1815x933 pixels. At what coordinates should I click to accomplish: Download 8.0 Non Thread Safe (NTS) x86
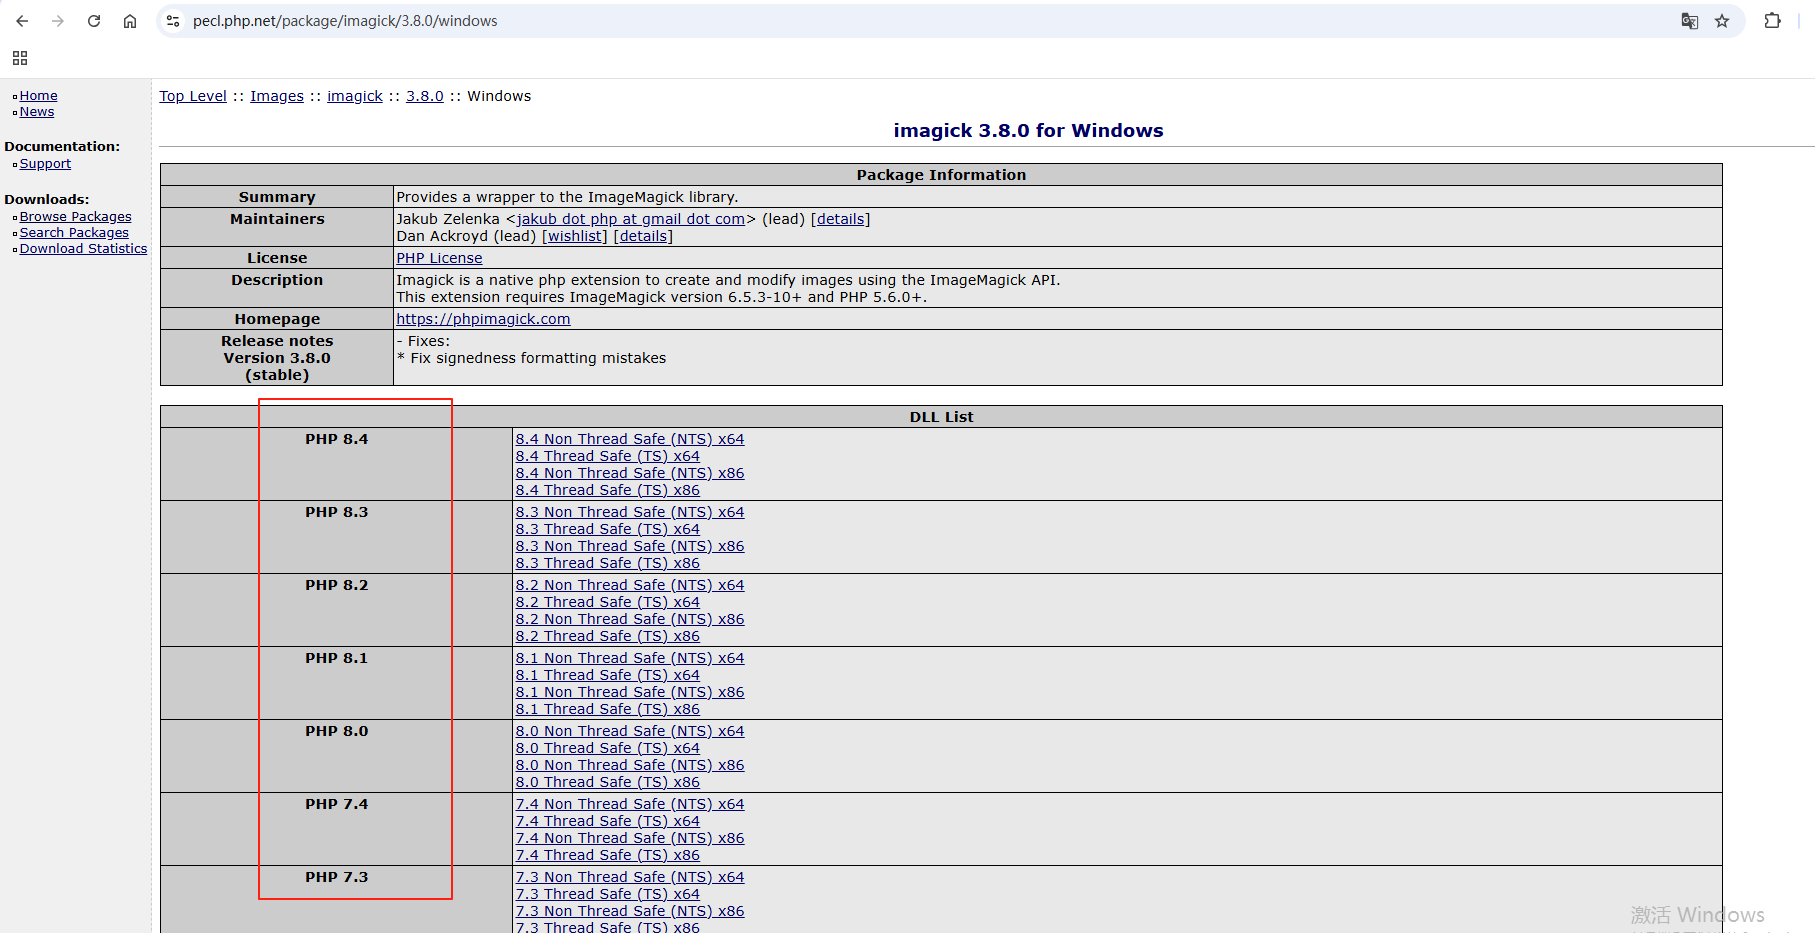coord(630,765)
